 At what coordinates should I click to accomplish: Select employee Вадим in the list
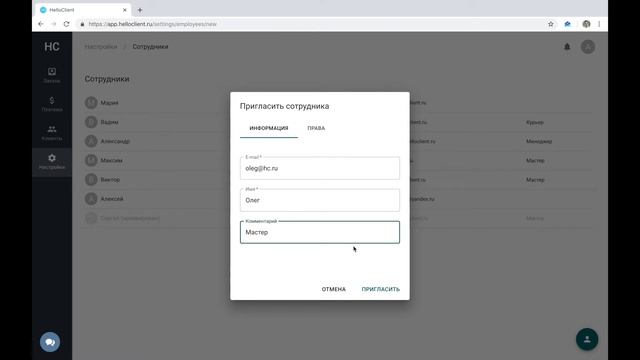[x=109, y=122]
